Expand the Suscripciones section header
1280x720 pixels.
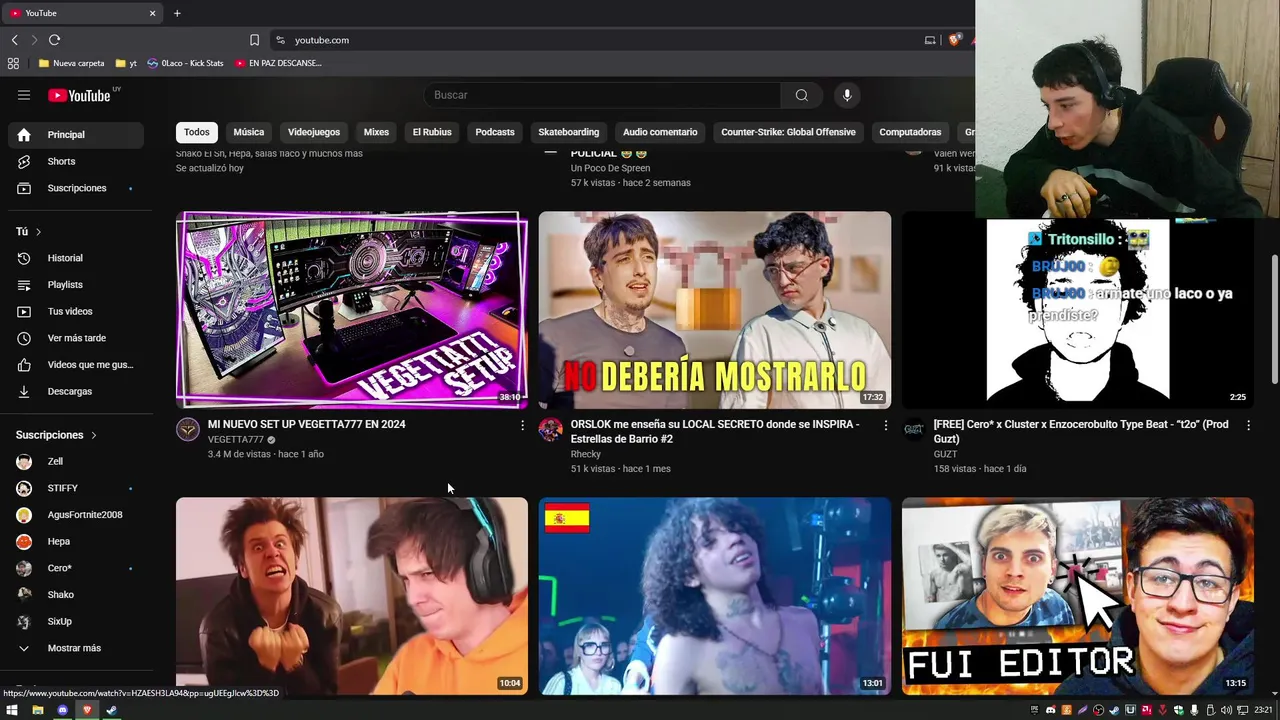click(56, 435)
